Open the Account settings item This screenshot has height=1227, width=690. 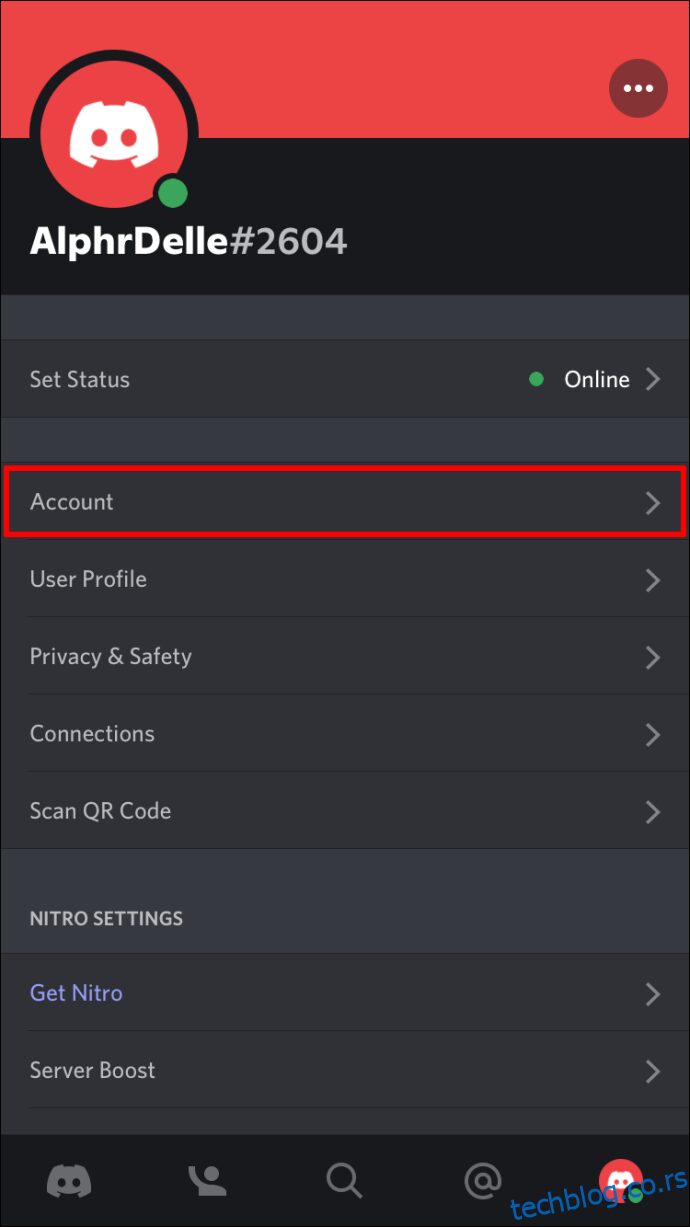tap(345, 501)
